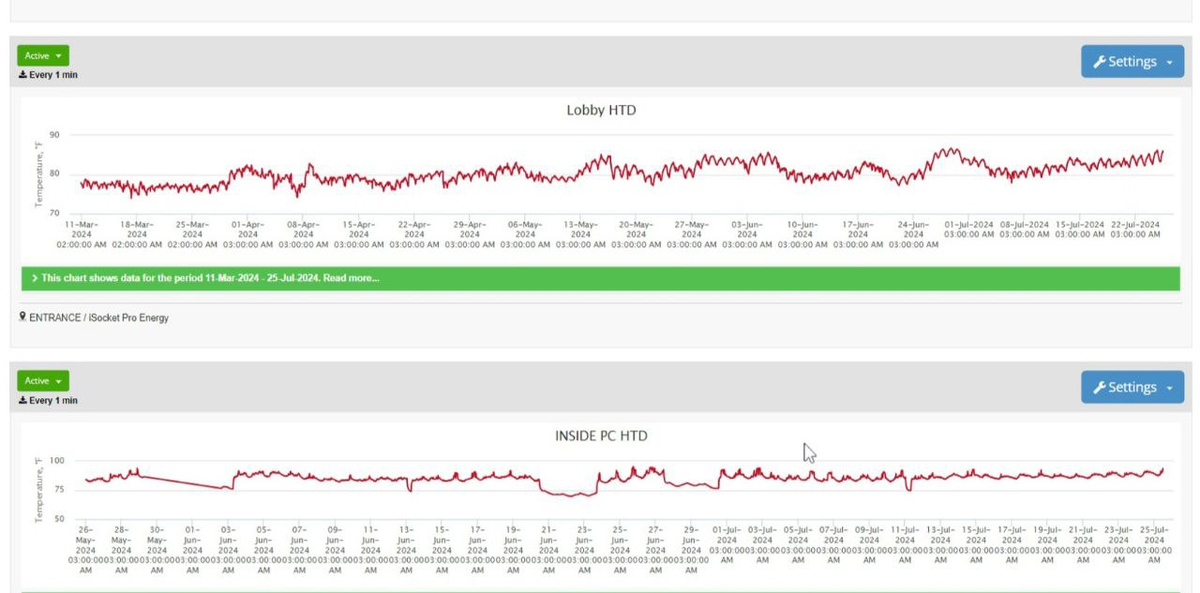Click the Lobby HTD chart title
Screen dimensions: 1200x593
[601, 110]
